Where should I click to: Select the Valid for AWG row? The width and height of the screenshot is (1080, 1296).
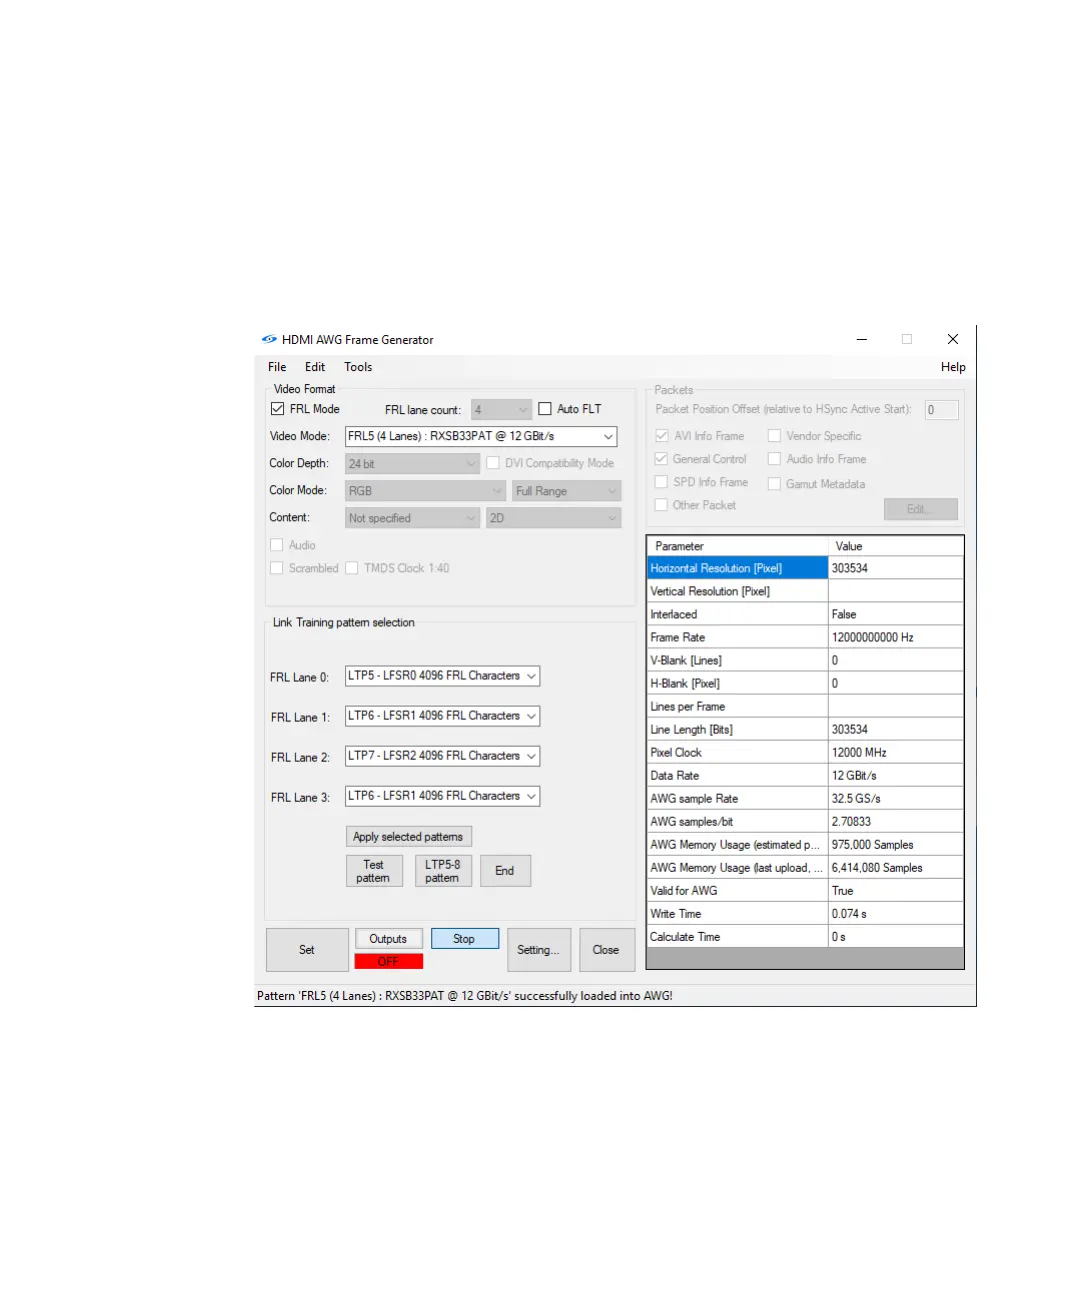(x=805, y=890)
